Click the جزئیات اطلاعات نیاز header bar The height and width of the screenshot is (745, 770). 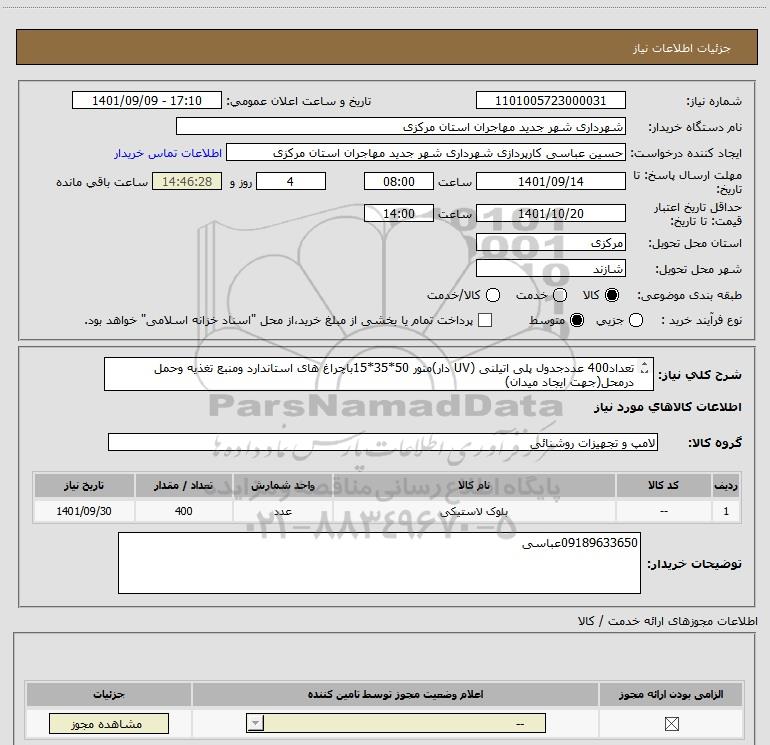point(386,47)
